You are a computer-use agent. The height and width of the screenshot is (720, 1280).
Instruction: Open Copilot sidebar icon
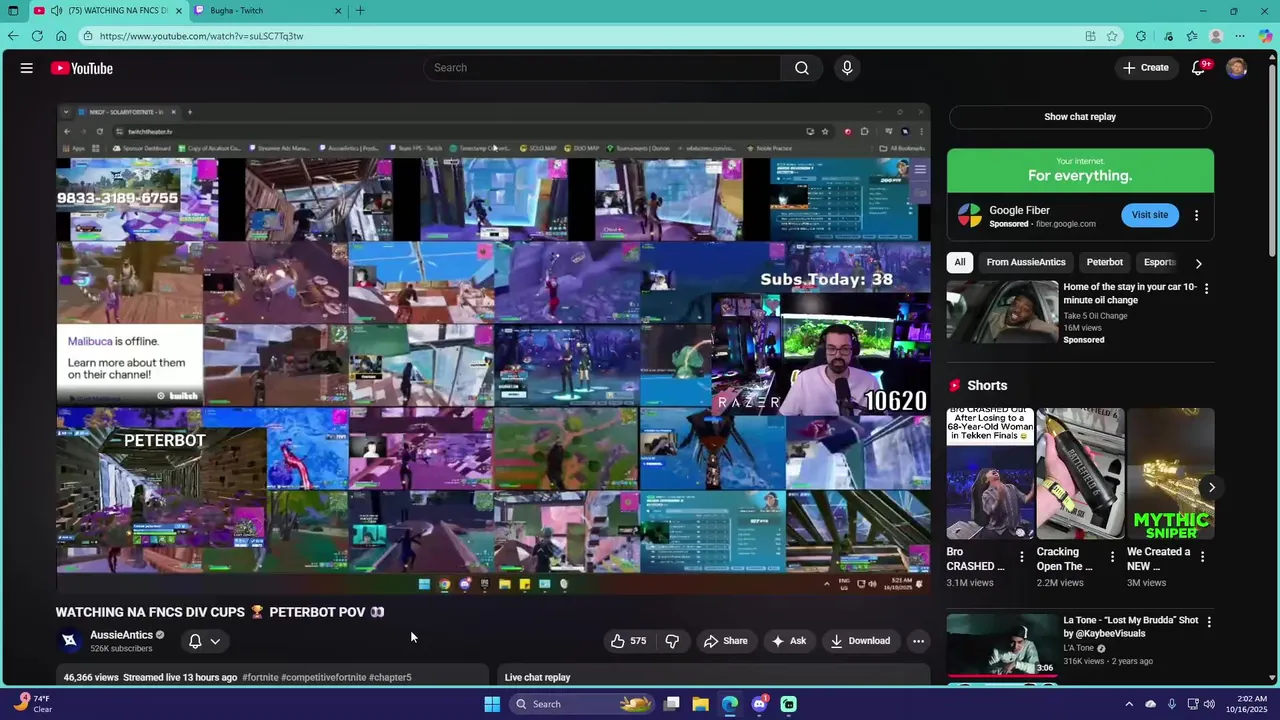[1265, 36]
